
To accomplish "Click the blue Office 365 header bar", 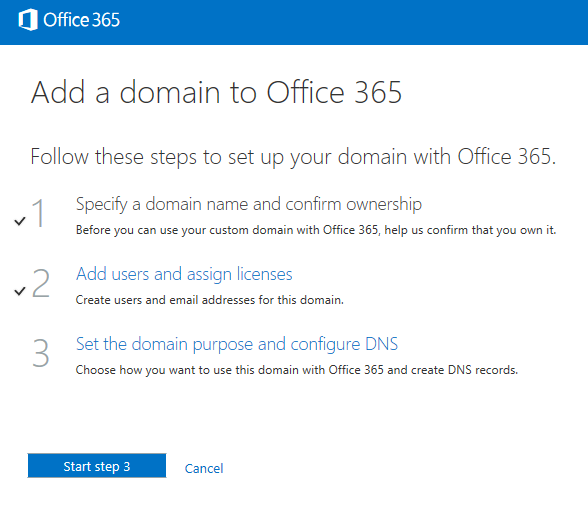I will [x=294, y=23].
